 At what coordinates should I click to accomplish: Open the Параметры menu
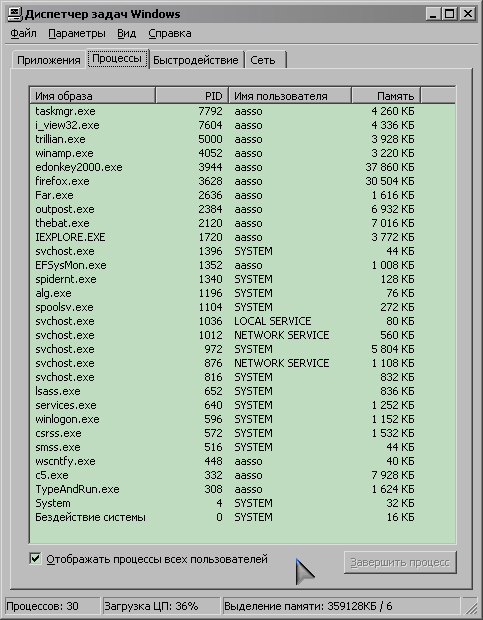pos(77,33)
